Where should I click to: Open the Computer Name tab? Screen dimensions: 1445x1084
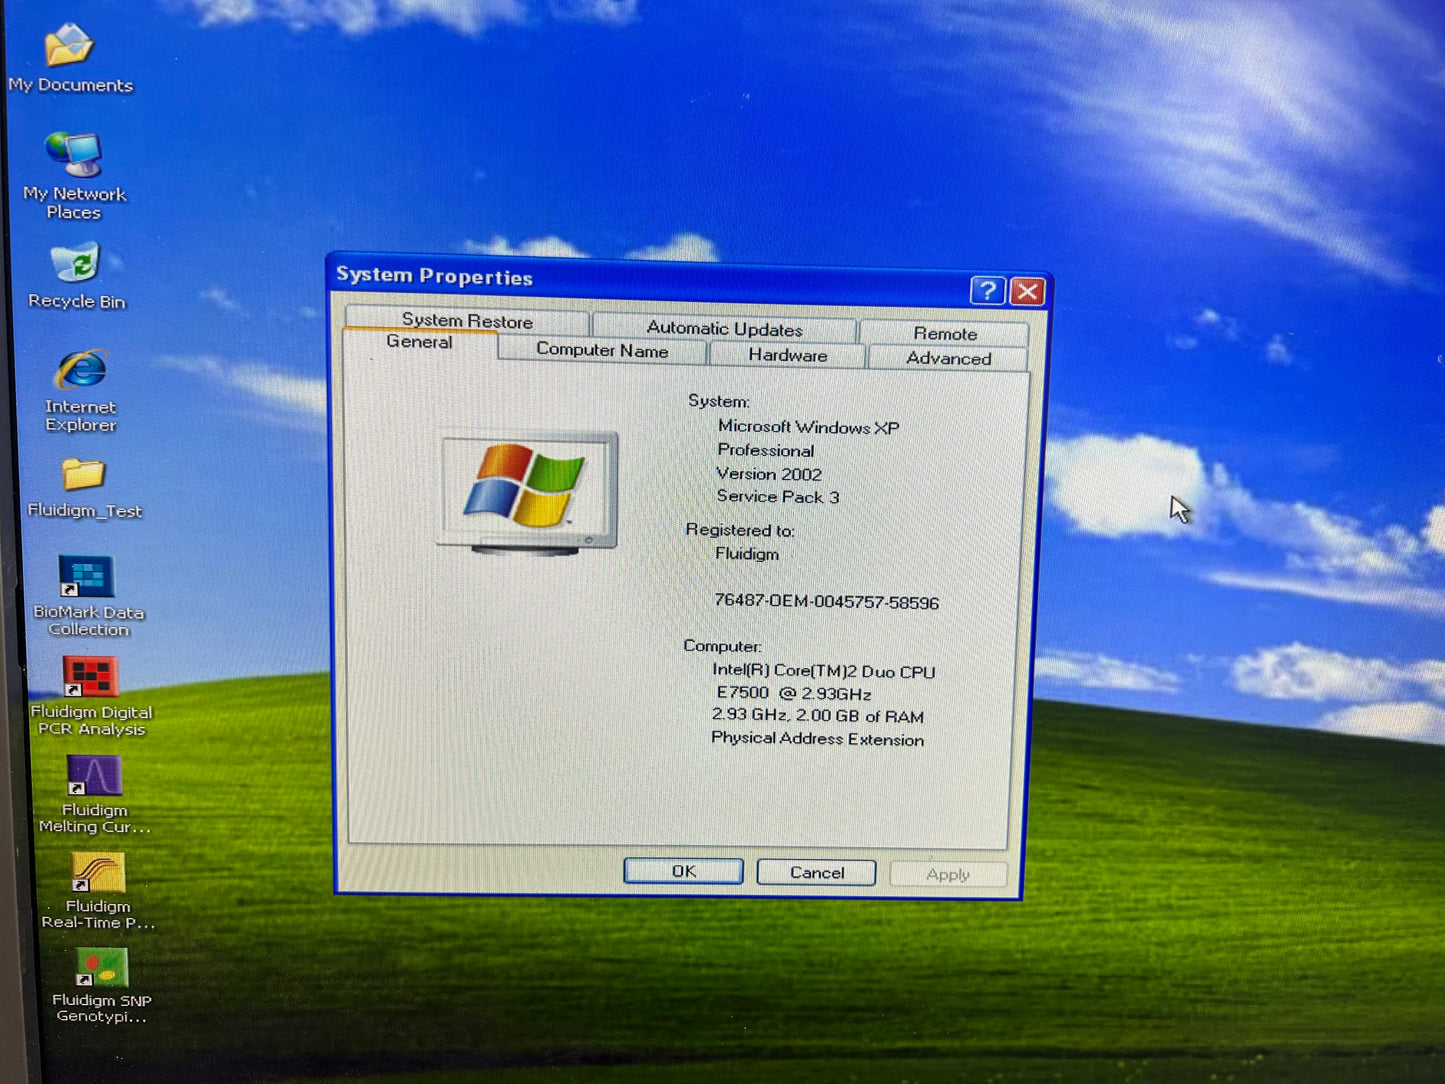tap(602, 350)
